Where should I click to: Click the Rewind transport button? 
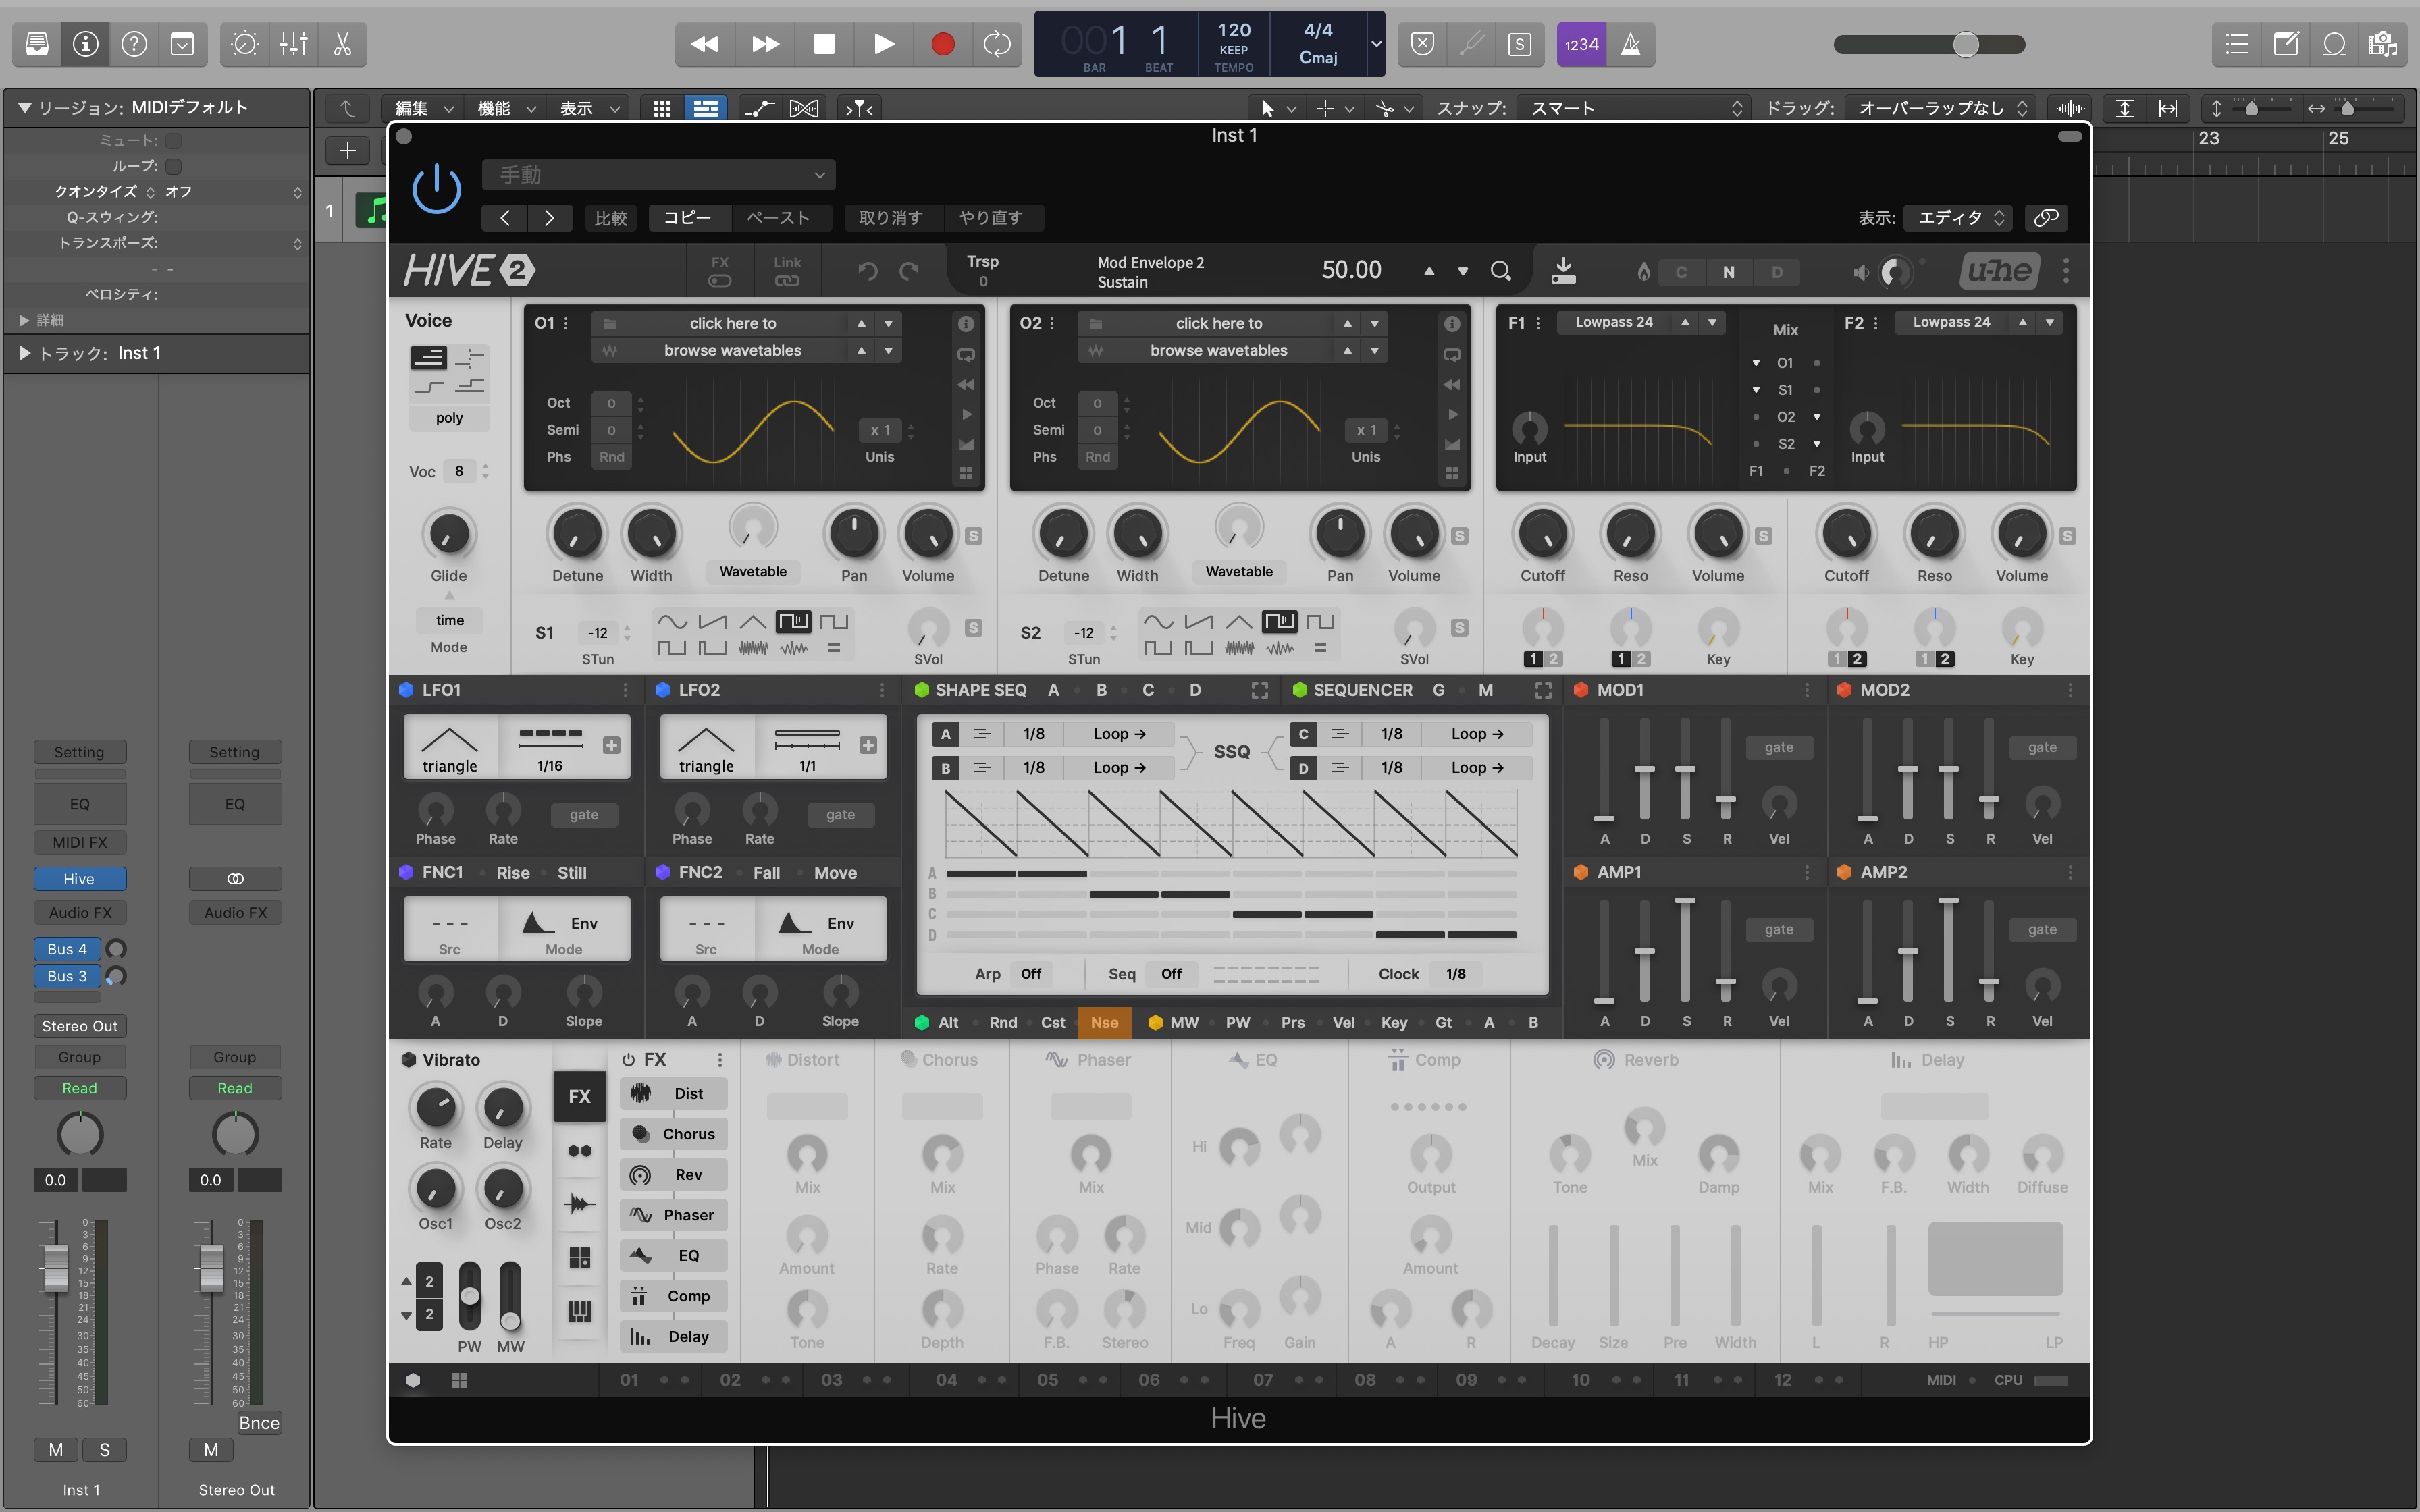[x=704, y=44]
